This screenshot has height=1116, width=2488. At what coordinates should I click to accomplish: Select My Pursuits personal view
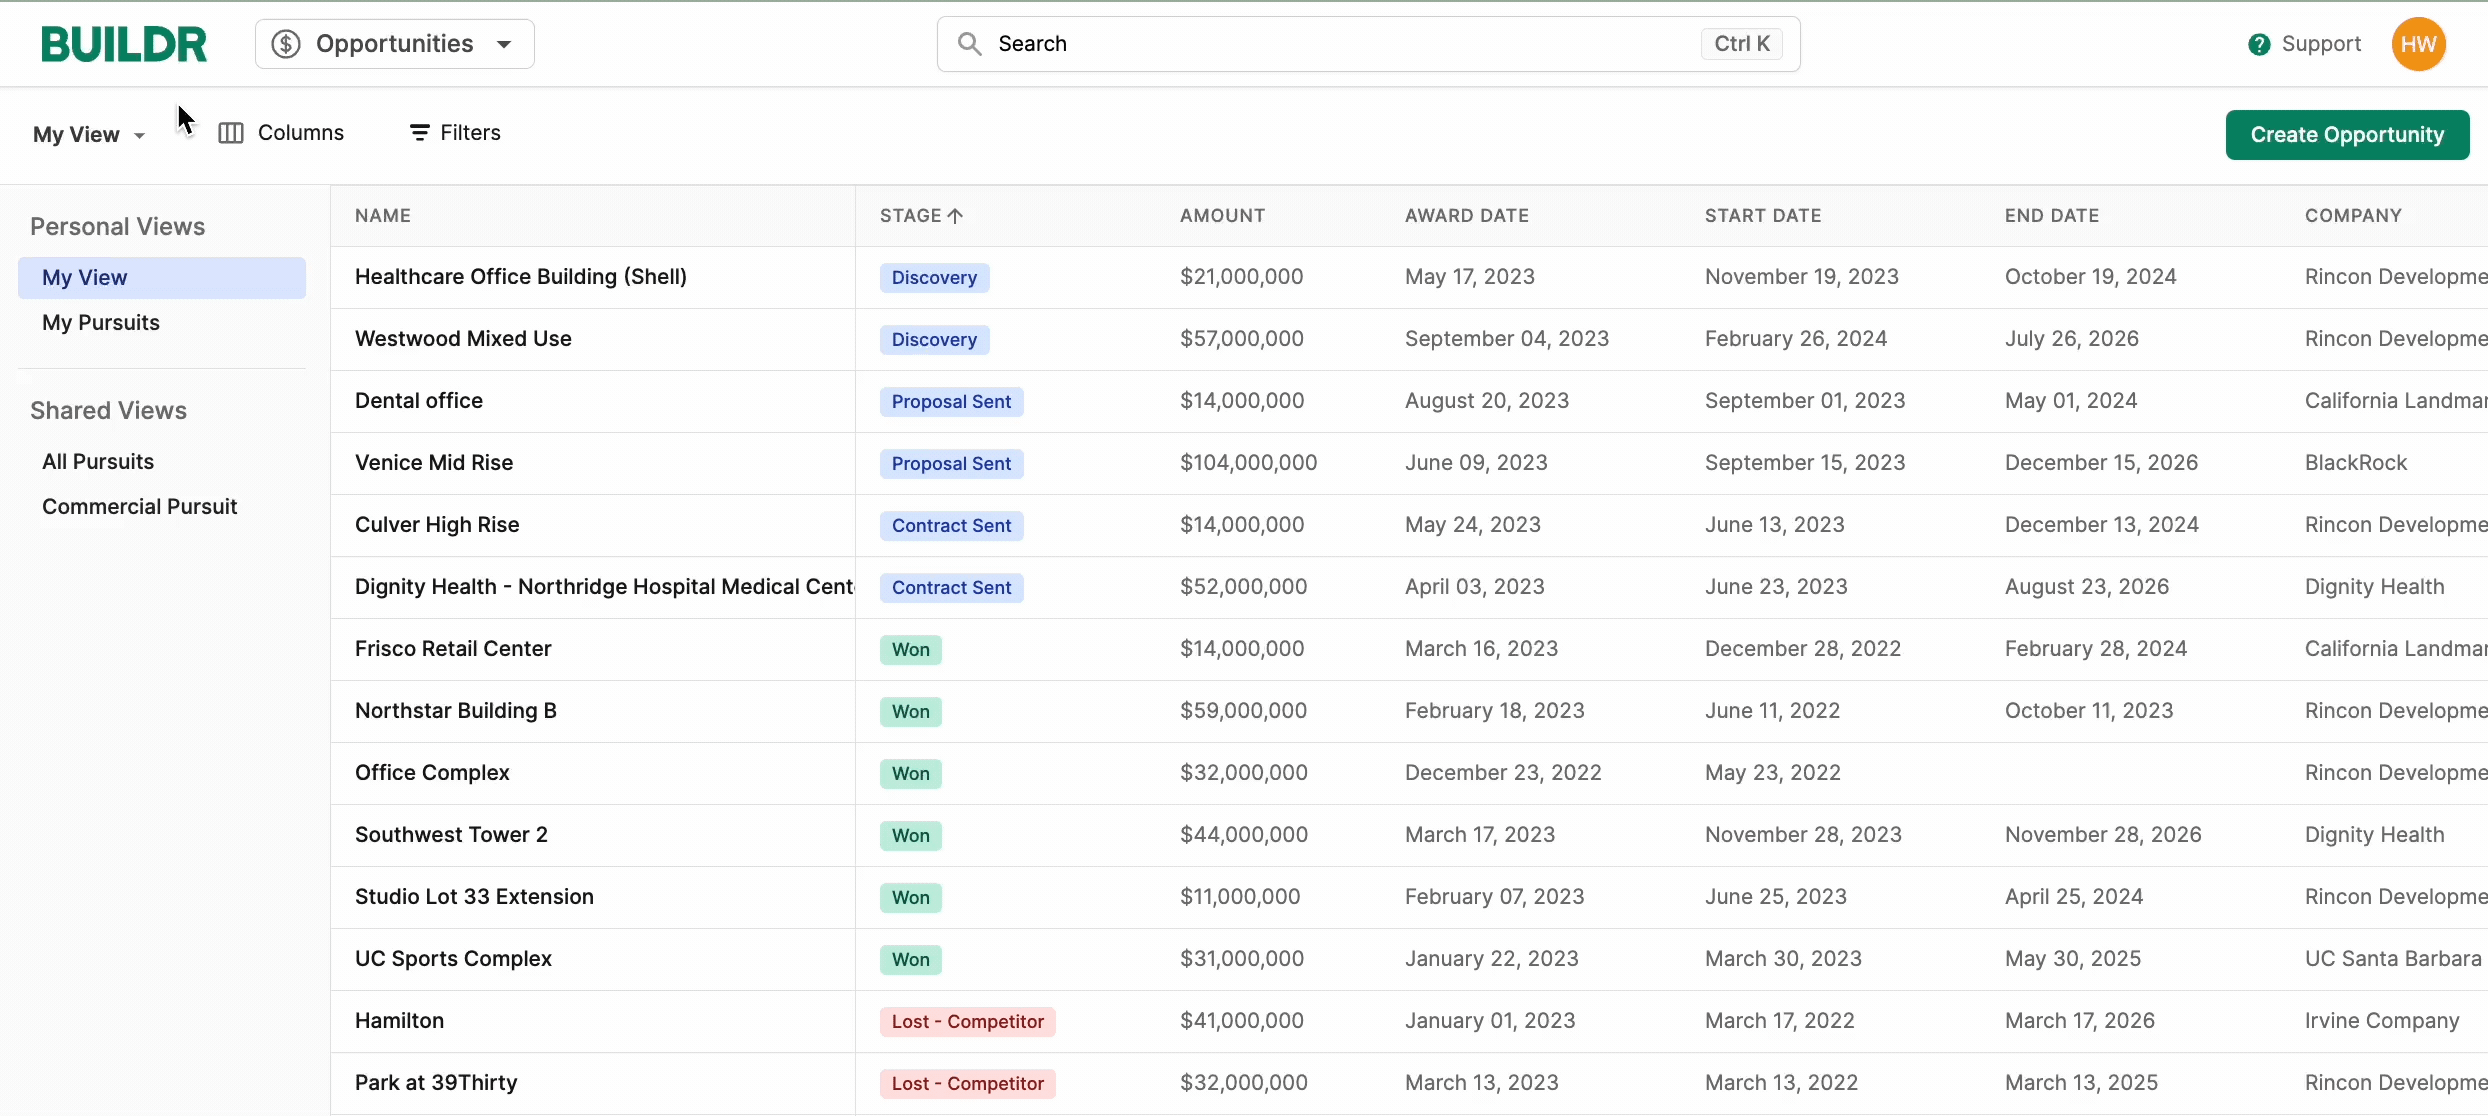(x=101, y=322)
